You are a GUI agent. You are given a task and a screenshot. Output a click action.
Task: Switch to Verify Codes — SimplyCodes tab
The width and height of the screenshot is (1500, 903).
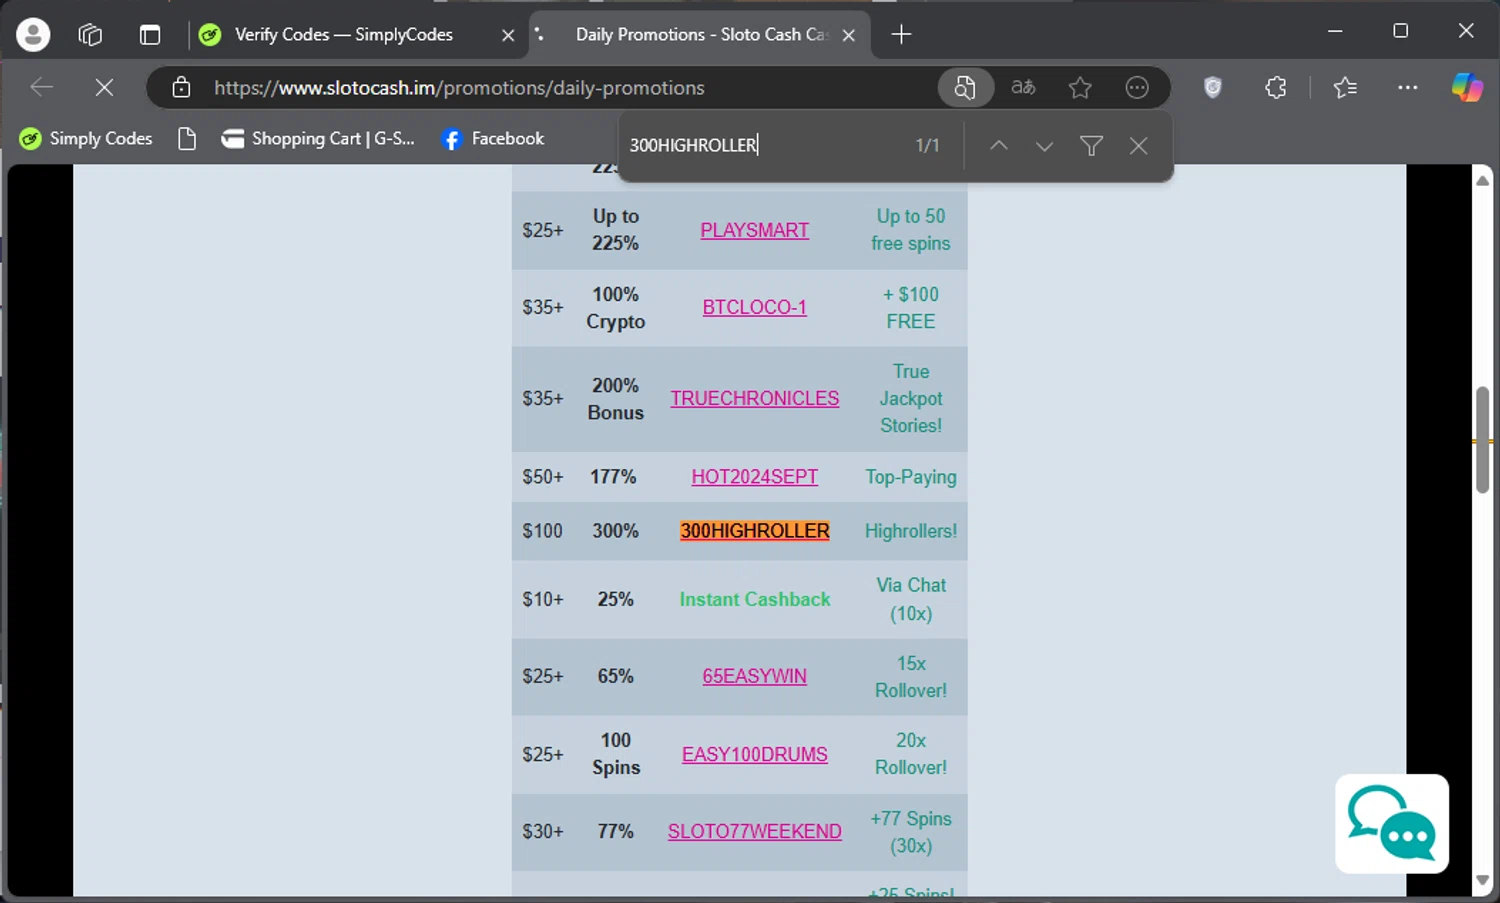tap(343, 35)
